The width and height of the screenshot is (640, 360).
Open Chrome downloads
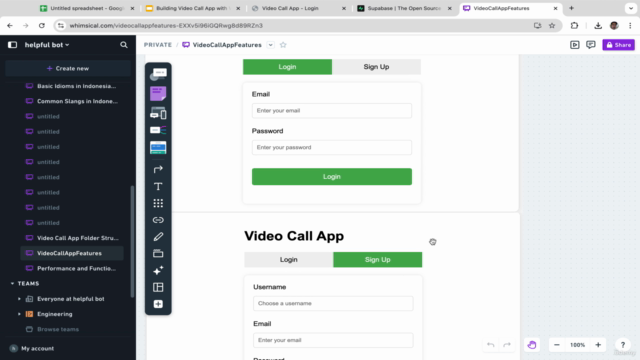click(598, 26)
